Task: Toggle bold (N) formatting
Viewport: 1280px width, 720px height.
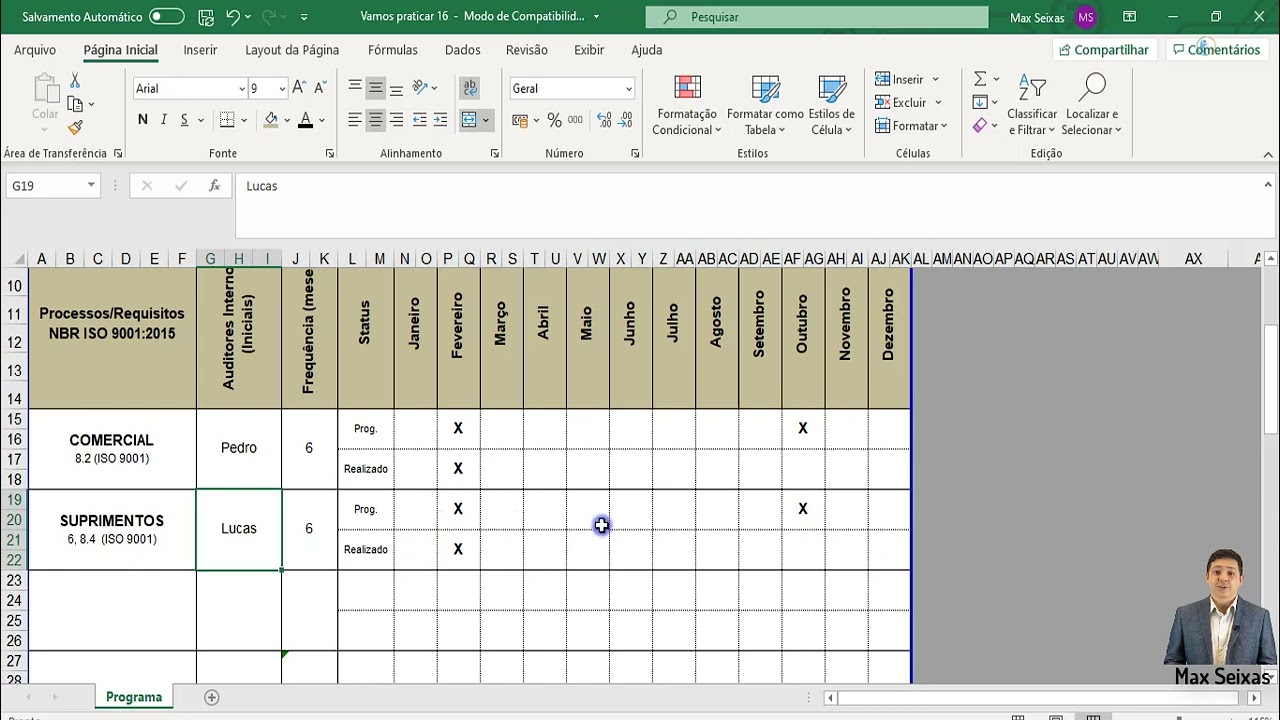Action: click(143, 120)
